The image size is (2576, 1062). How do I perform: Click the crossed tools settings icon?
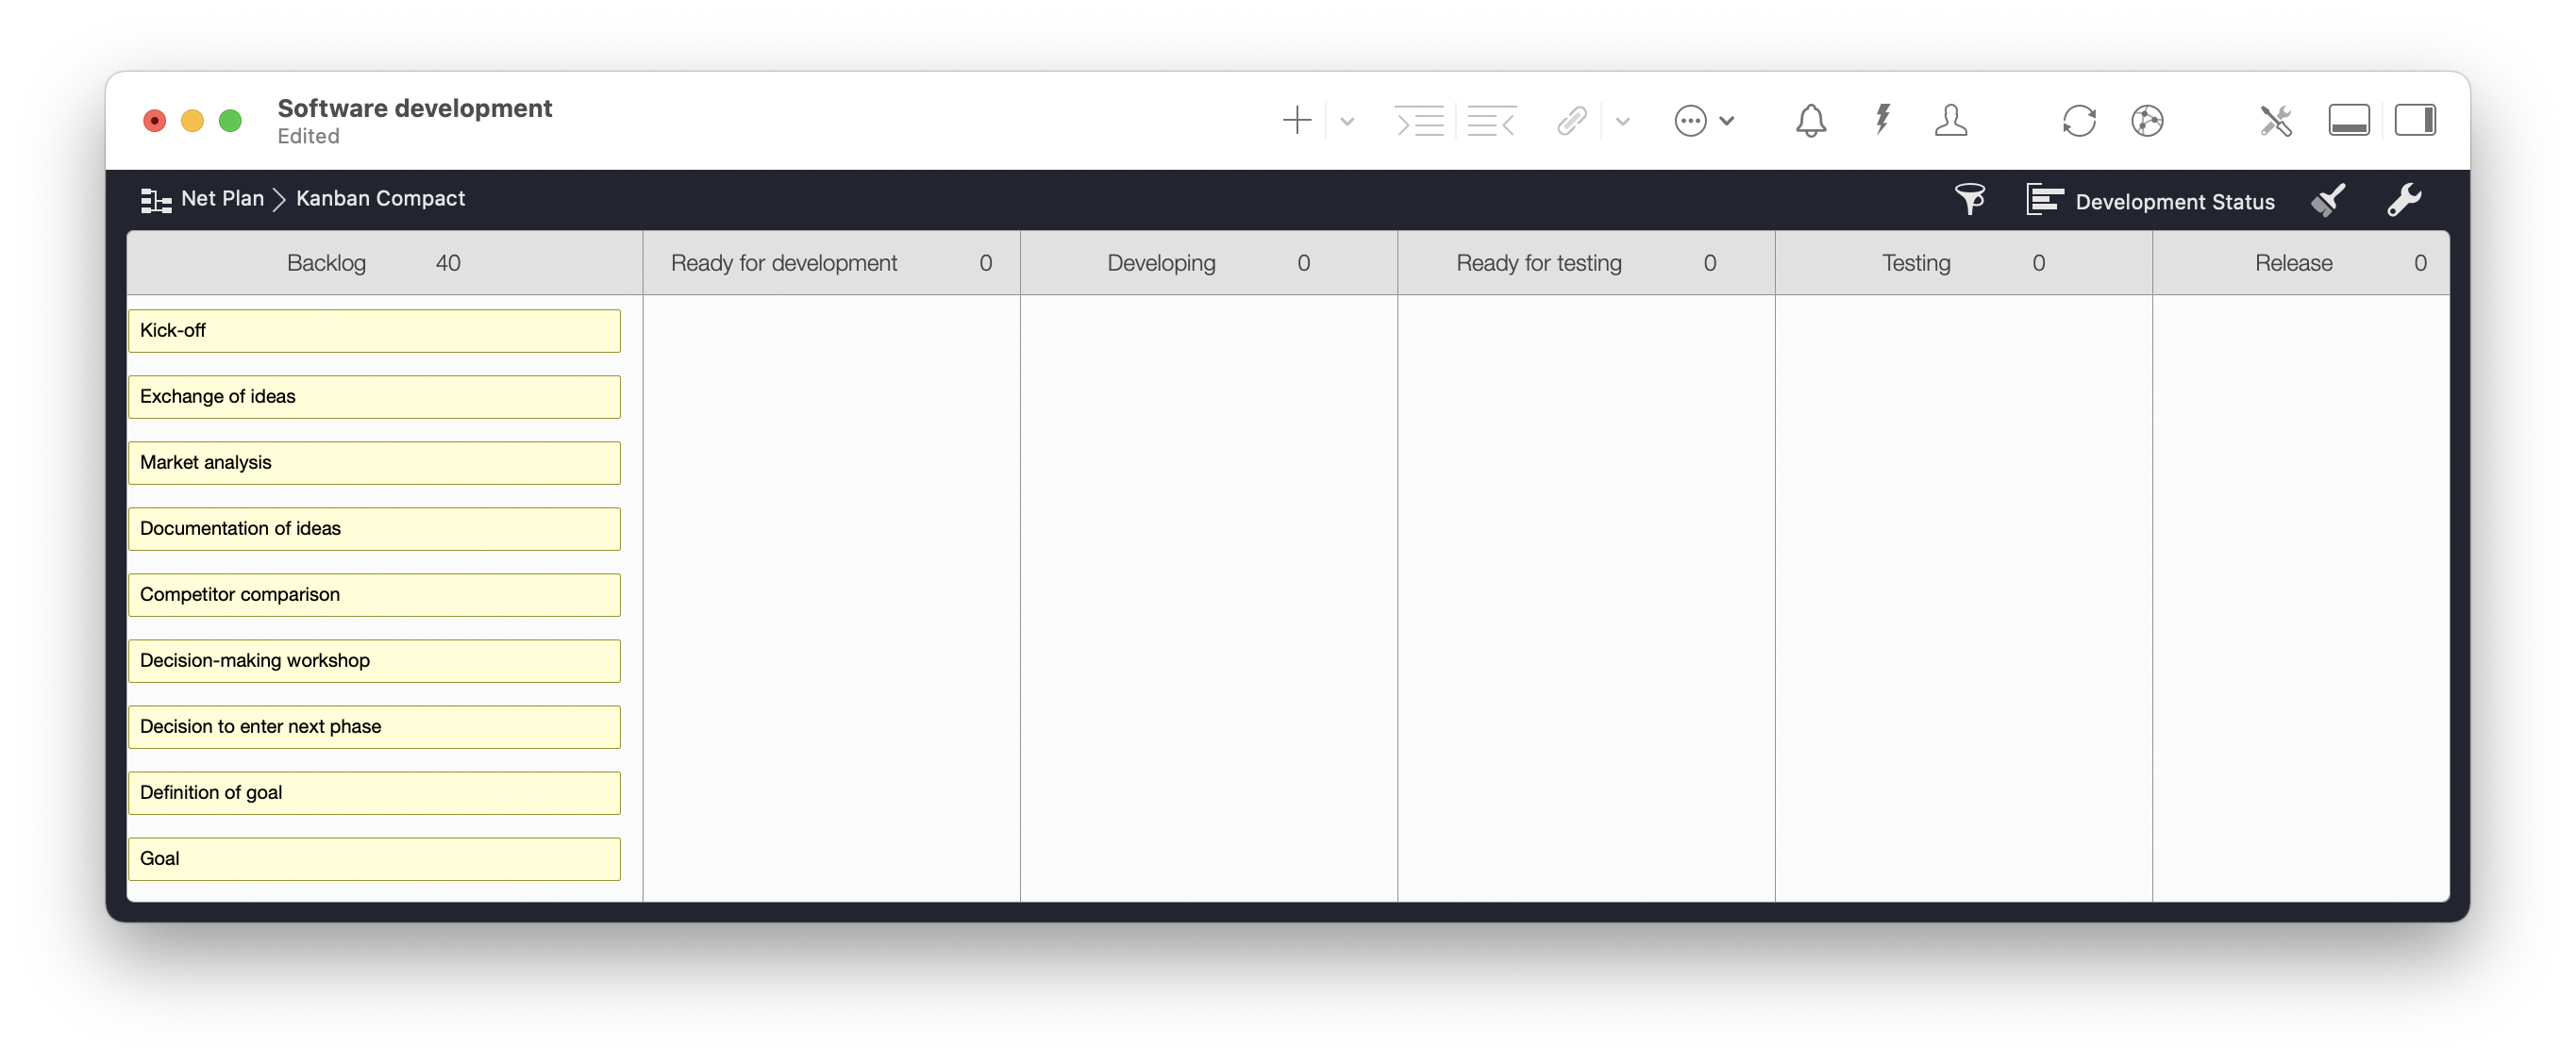coord(2275,121)
